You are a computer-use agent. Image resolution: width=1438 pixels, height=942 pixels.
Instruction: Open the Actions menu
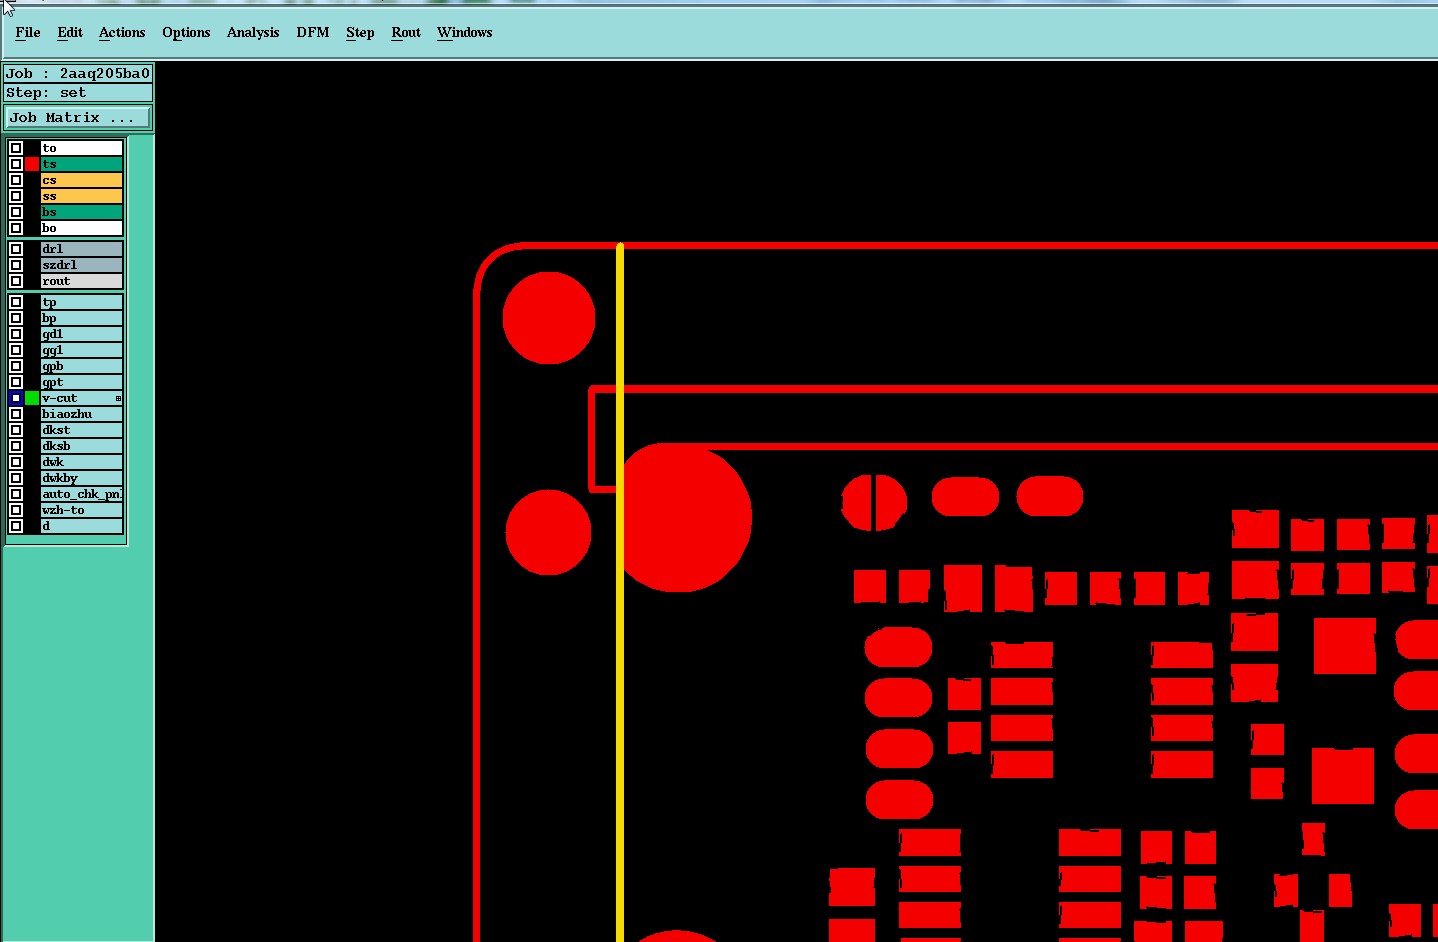[x=122, y=32]
